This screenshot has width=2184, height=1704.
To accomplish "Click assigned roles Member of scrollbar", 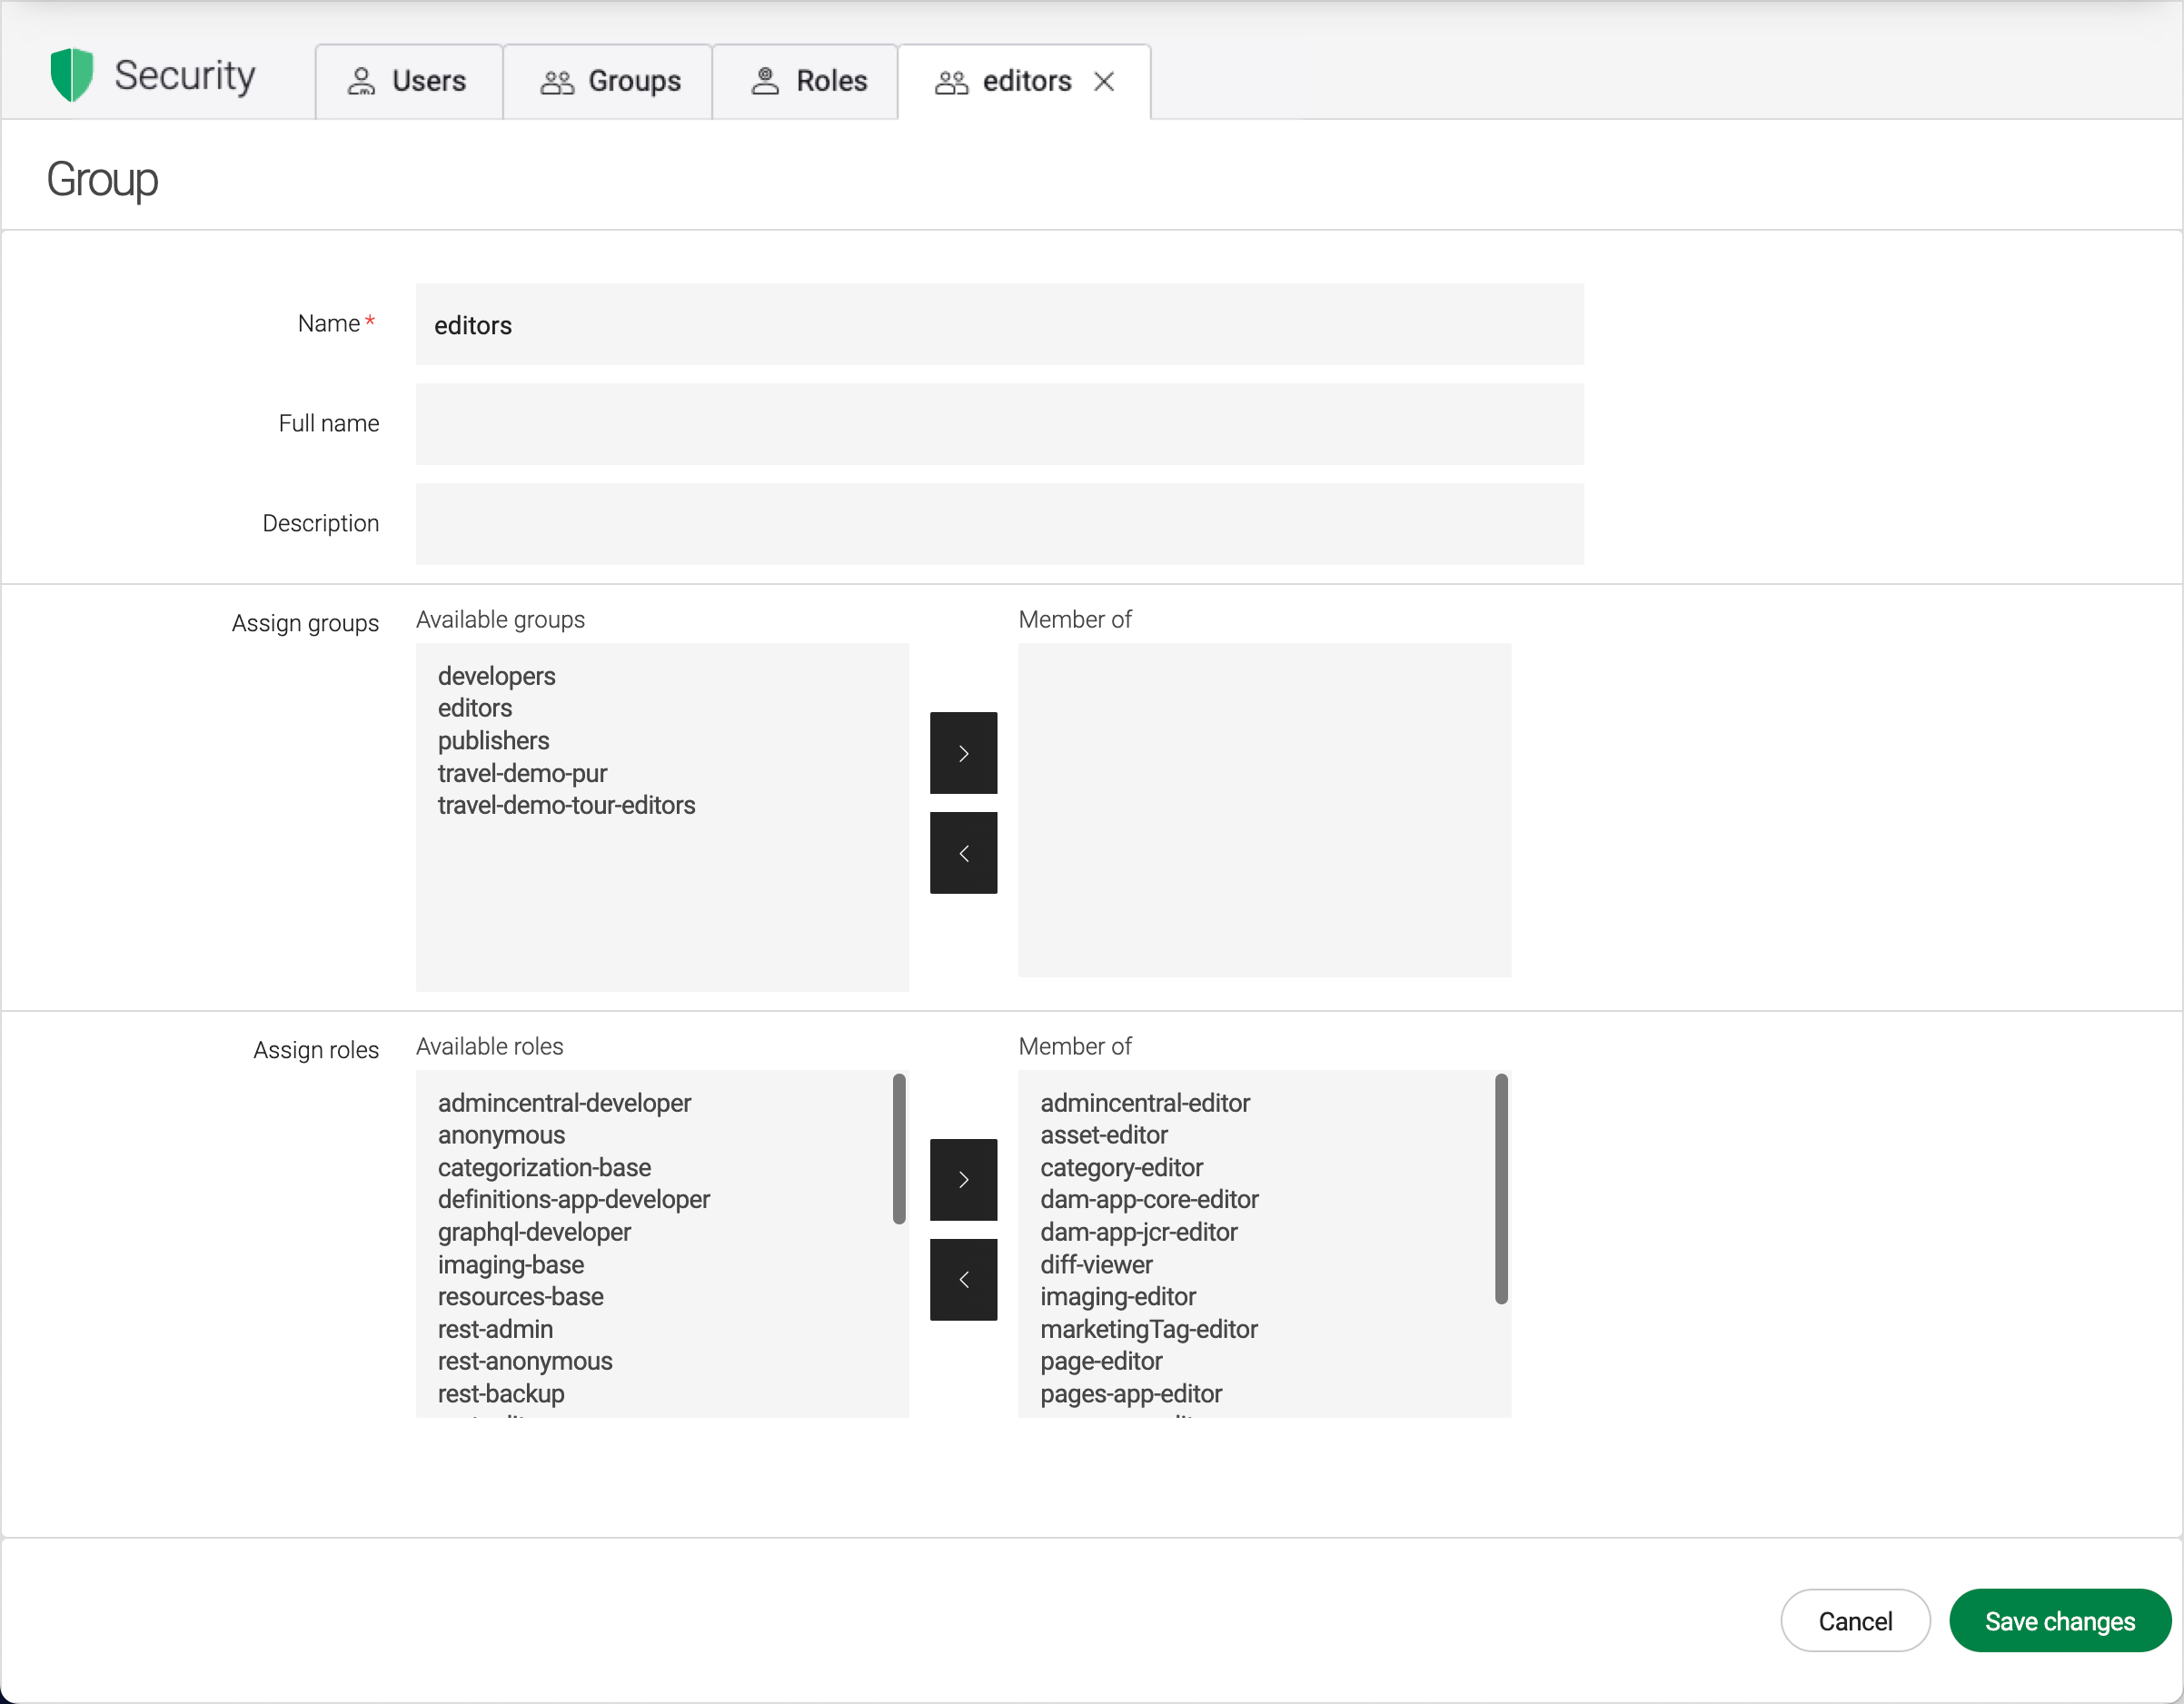I will point(1501,1189).
